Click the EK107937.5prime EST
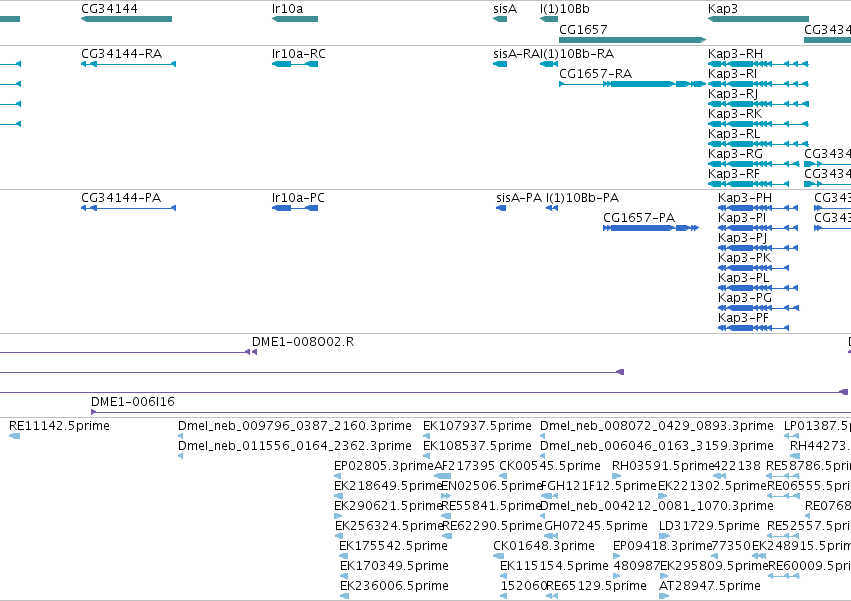 426,436
